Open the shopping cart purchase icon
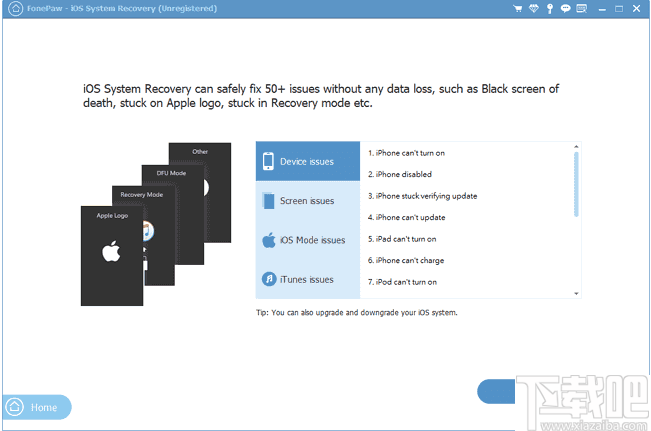Viewport: 651px width, 431px height. [x=518, y=9]
